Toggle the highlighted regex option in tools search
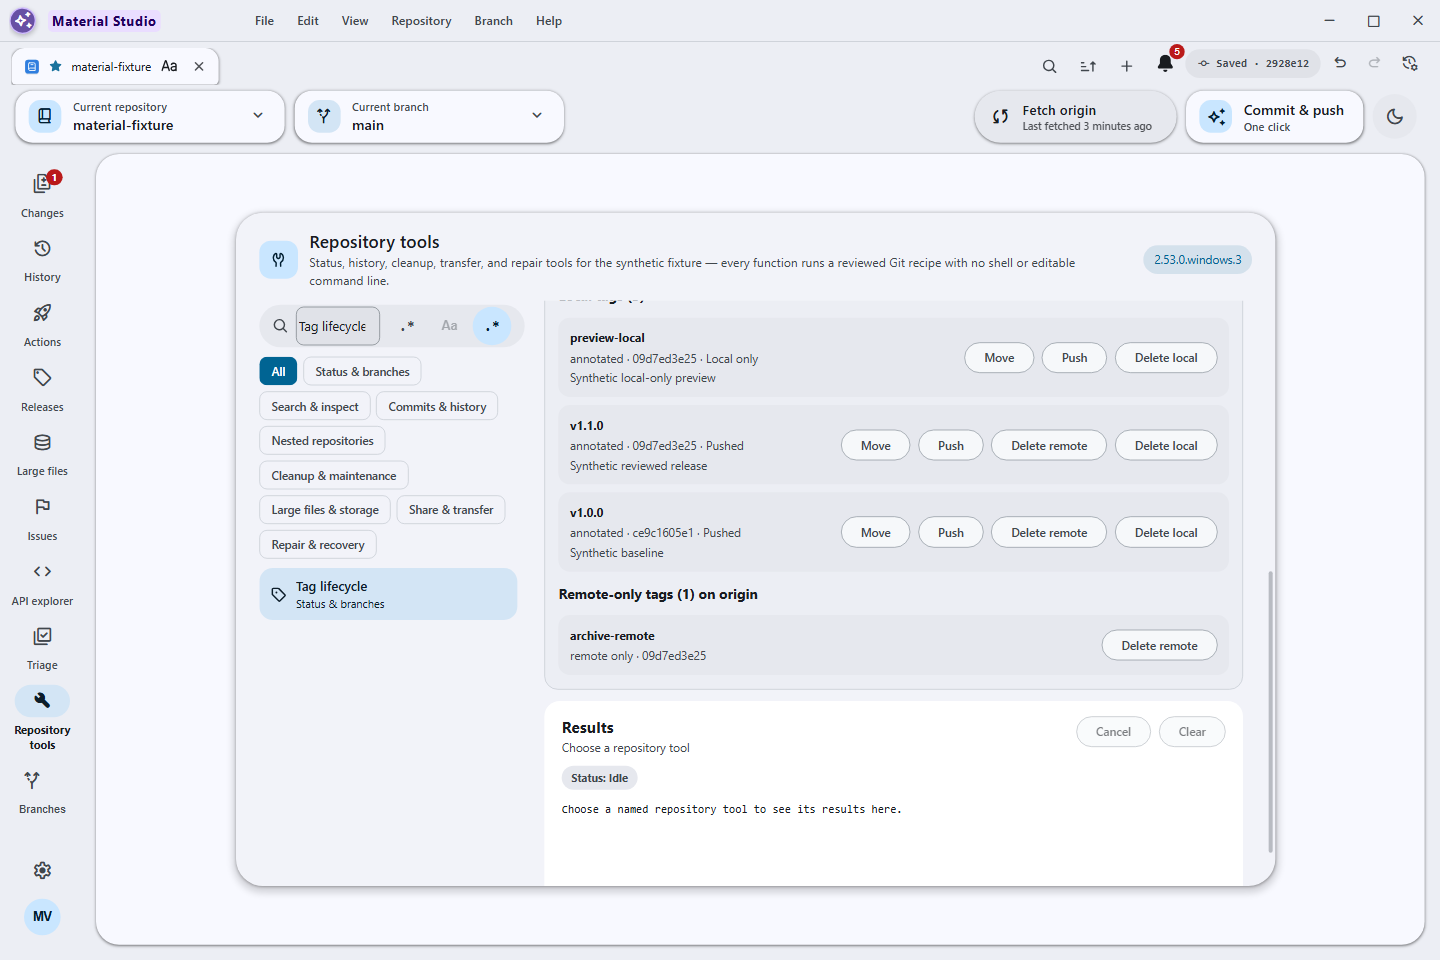This screenshot has height=960, width=1440. 492,326
